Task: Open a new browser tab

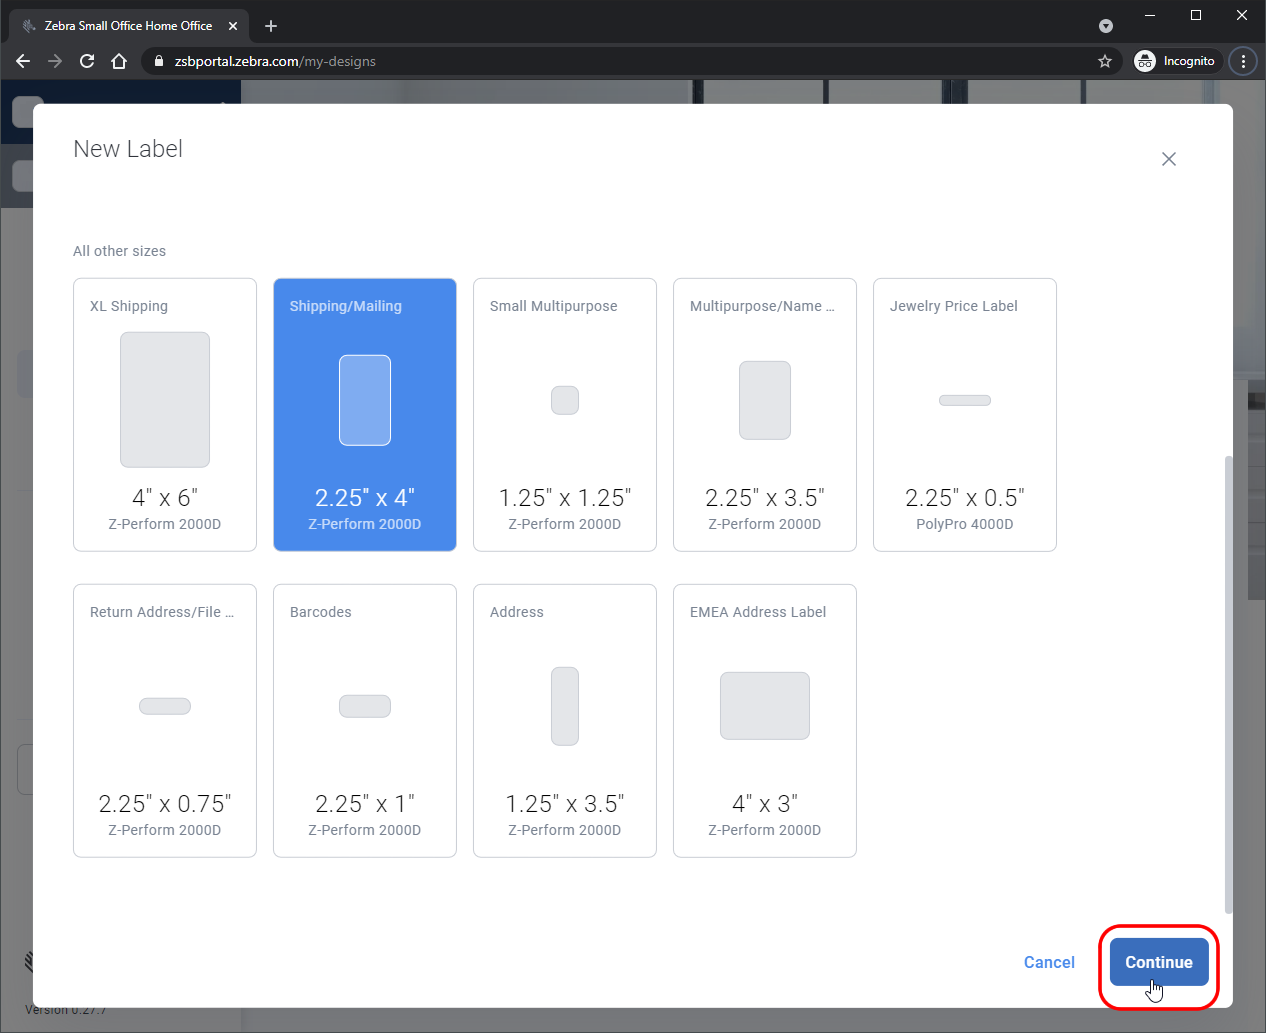Action: [271, 26]
